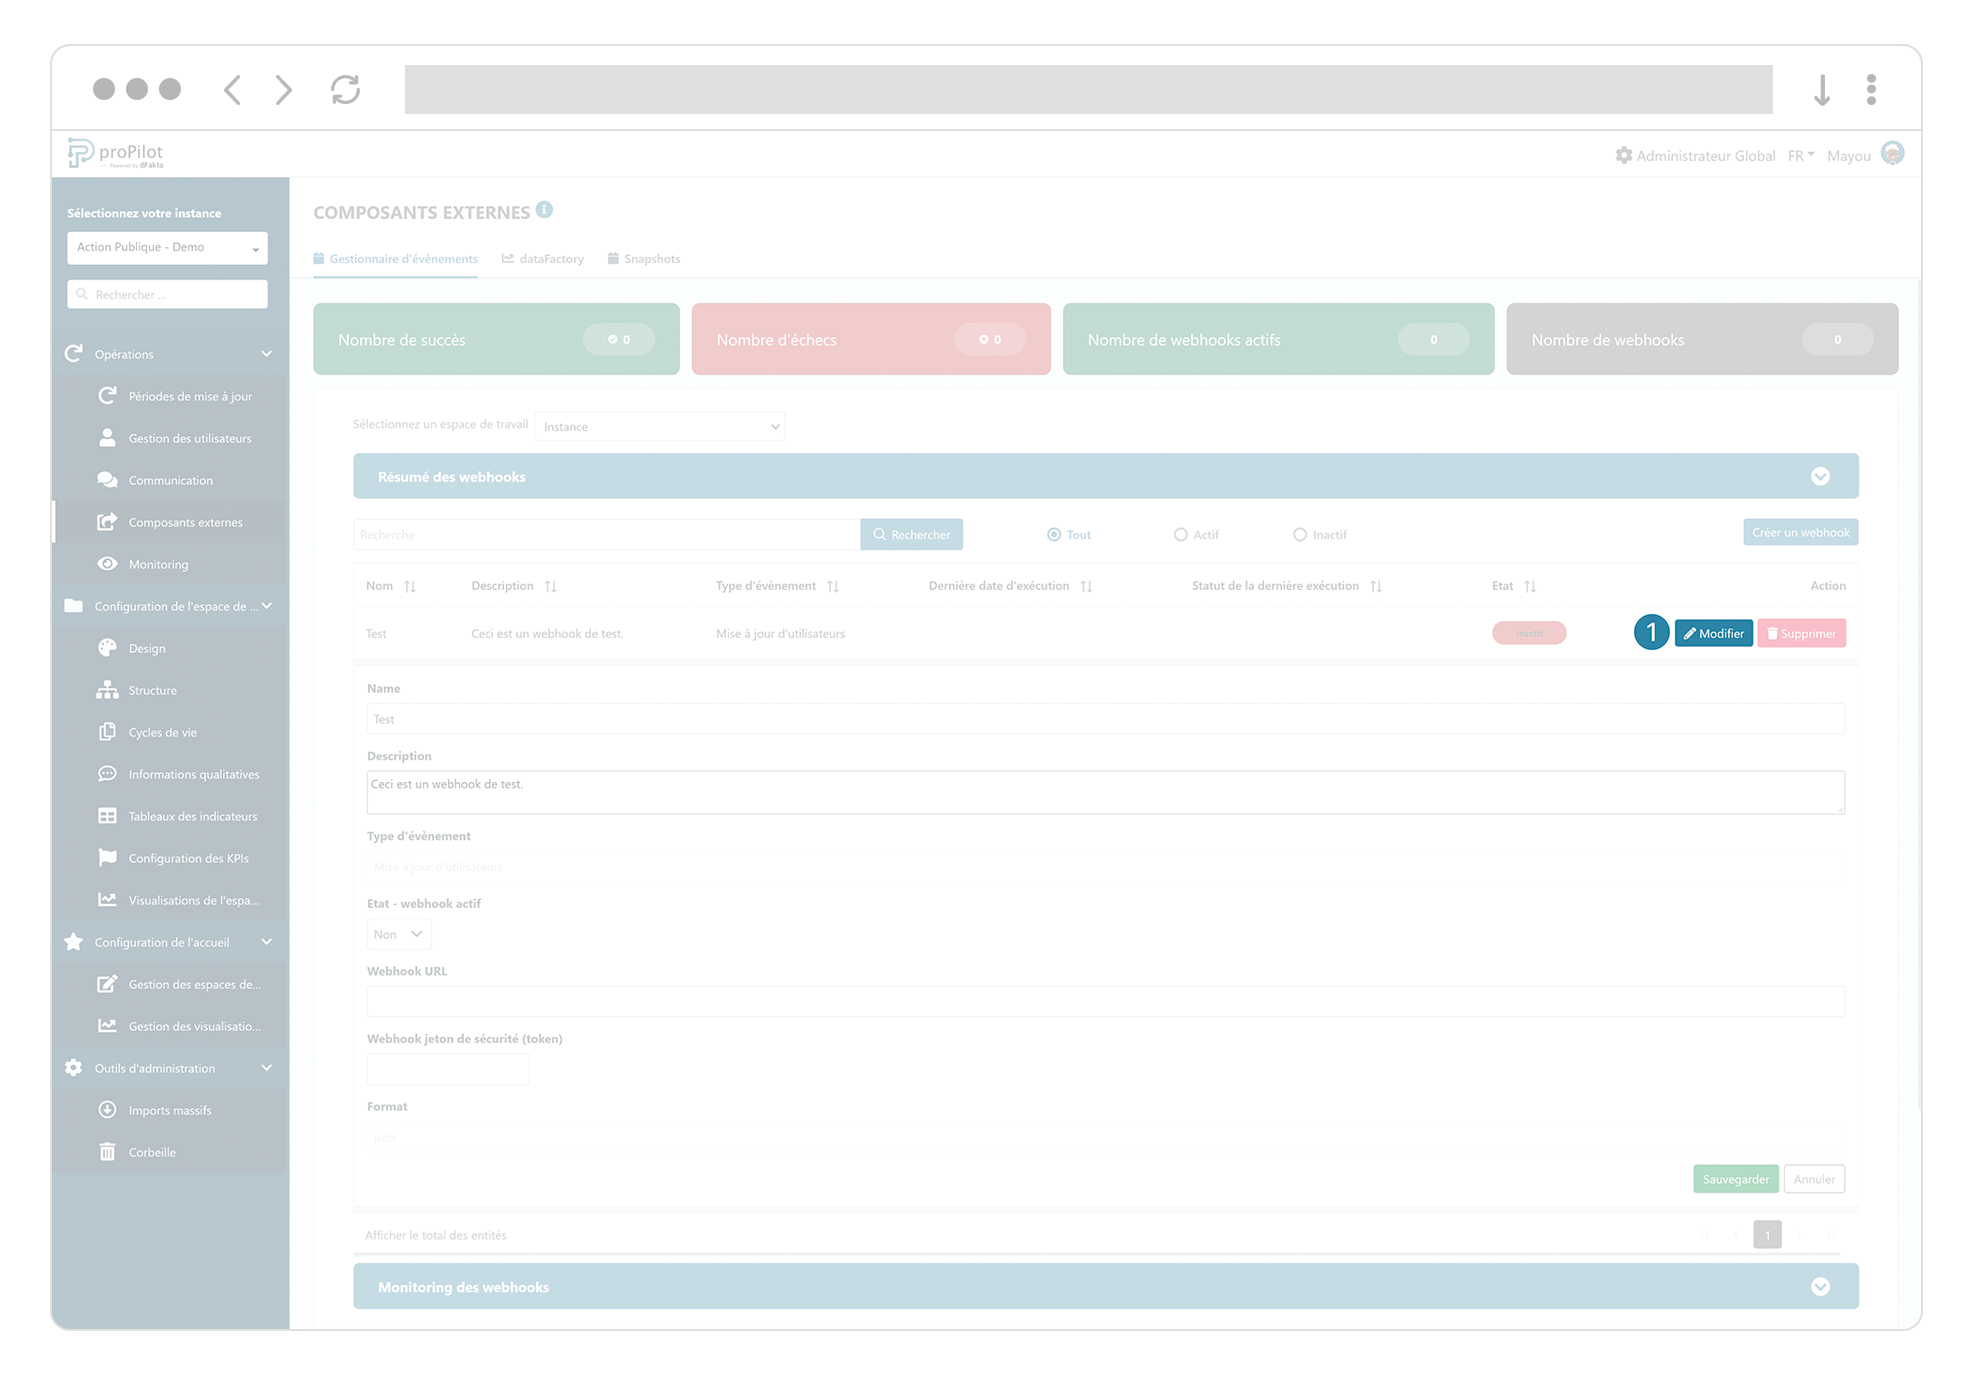
Task: Open Structure from the sidebar
Action: pyautogui.click(x=152, y=690)
